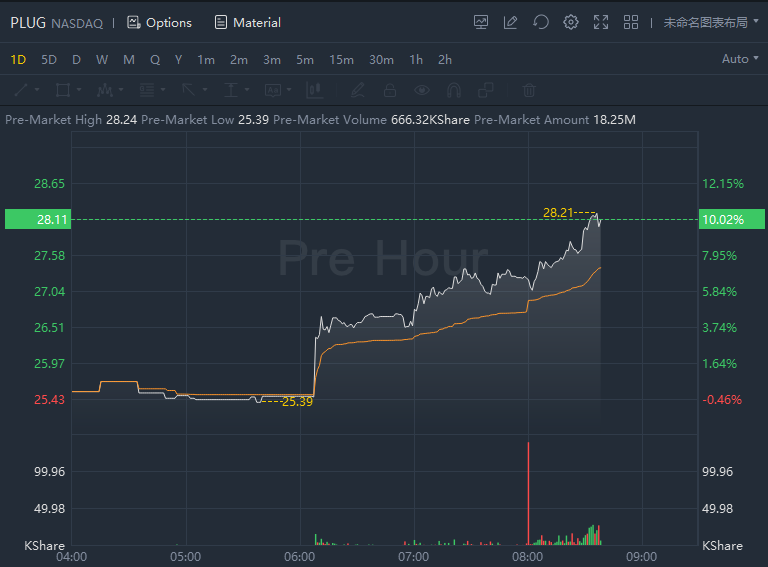Expand the rectangle shape tool dropdown arrow
Image resolution: width=768 pixels, height=567 pixels.
click(79, 90)
